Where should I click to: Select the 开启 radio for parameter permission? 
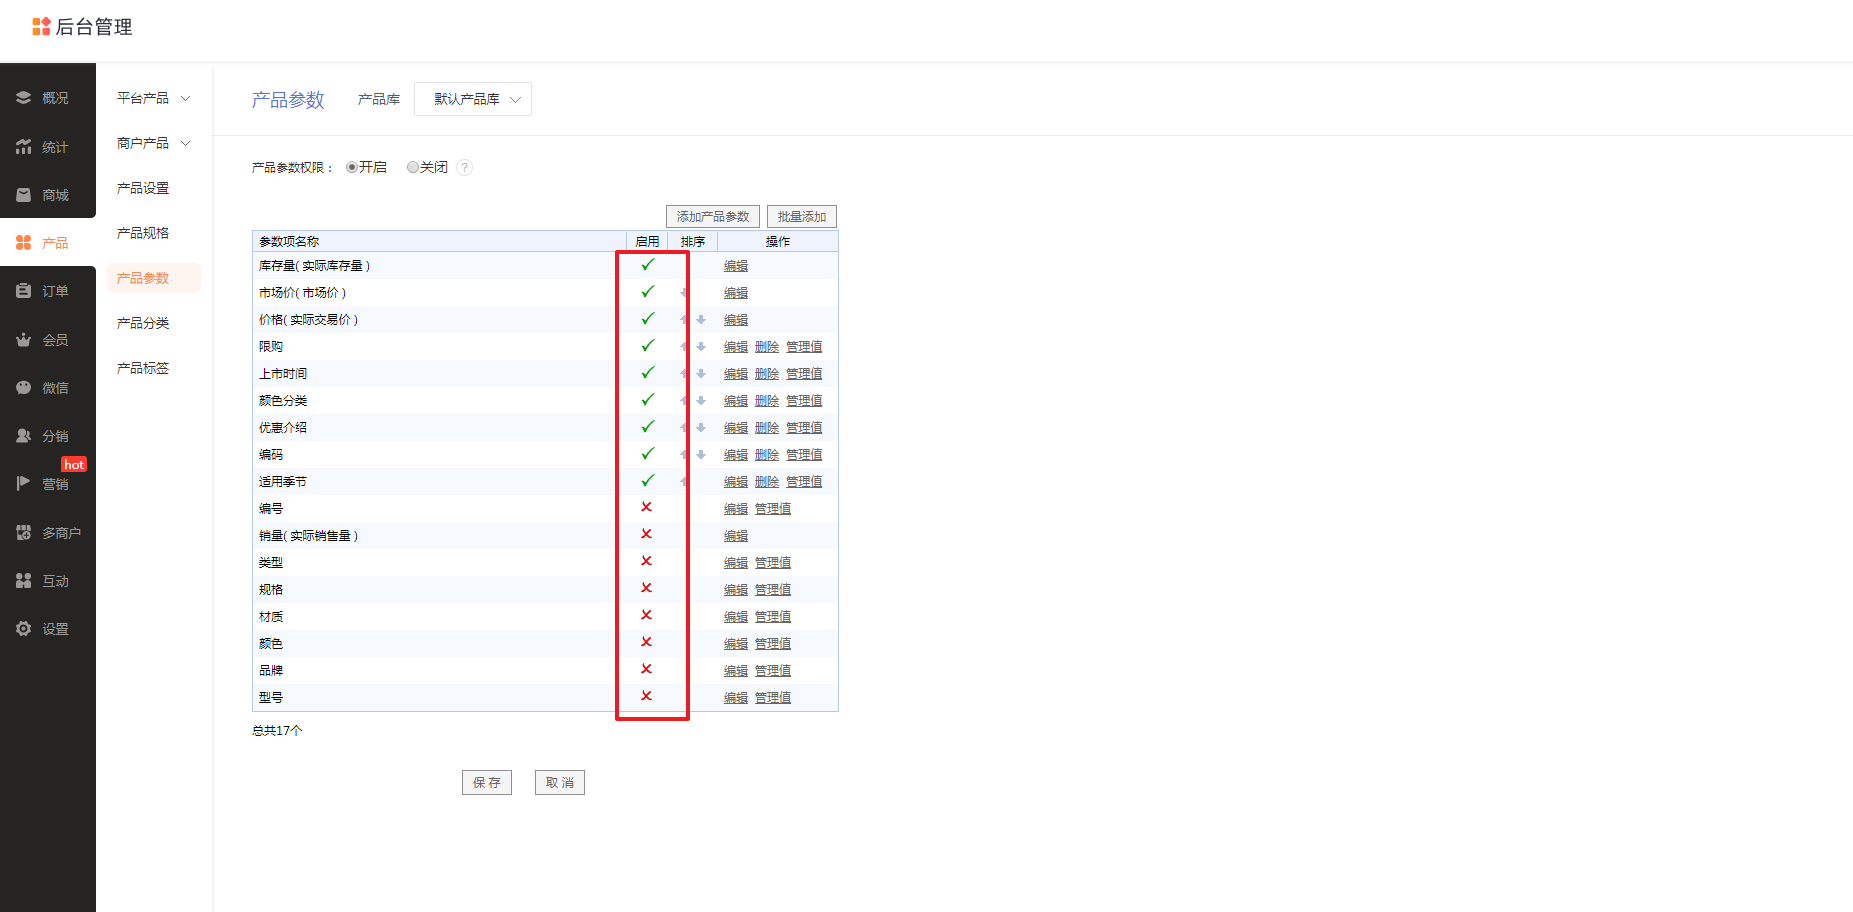coord(352,168)
